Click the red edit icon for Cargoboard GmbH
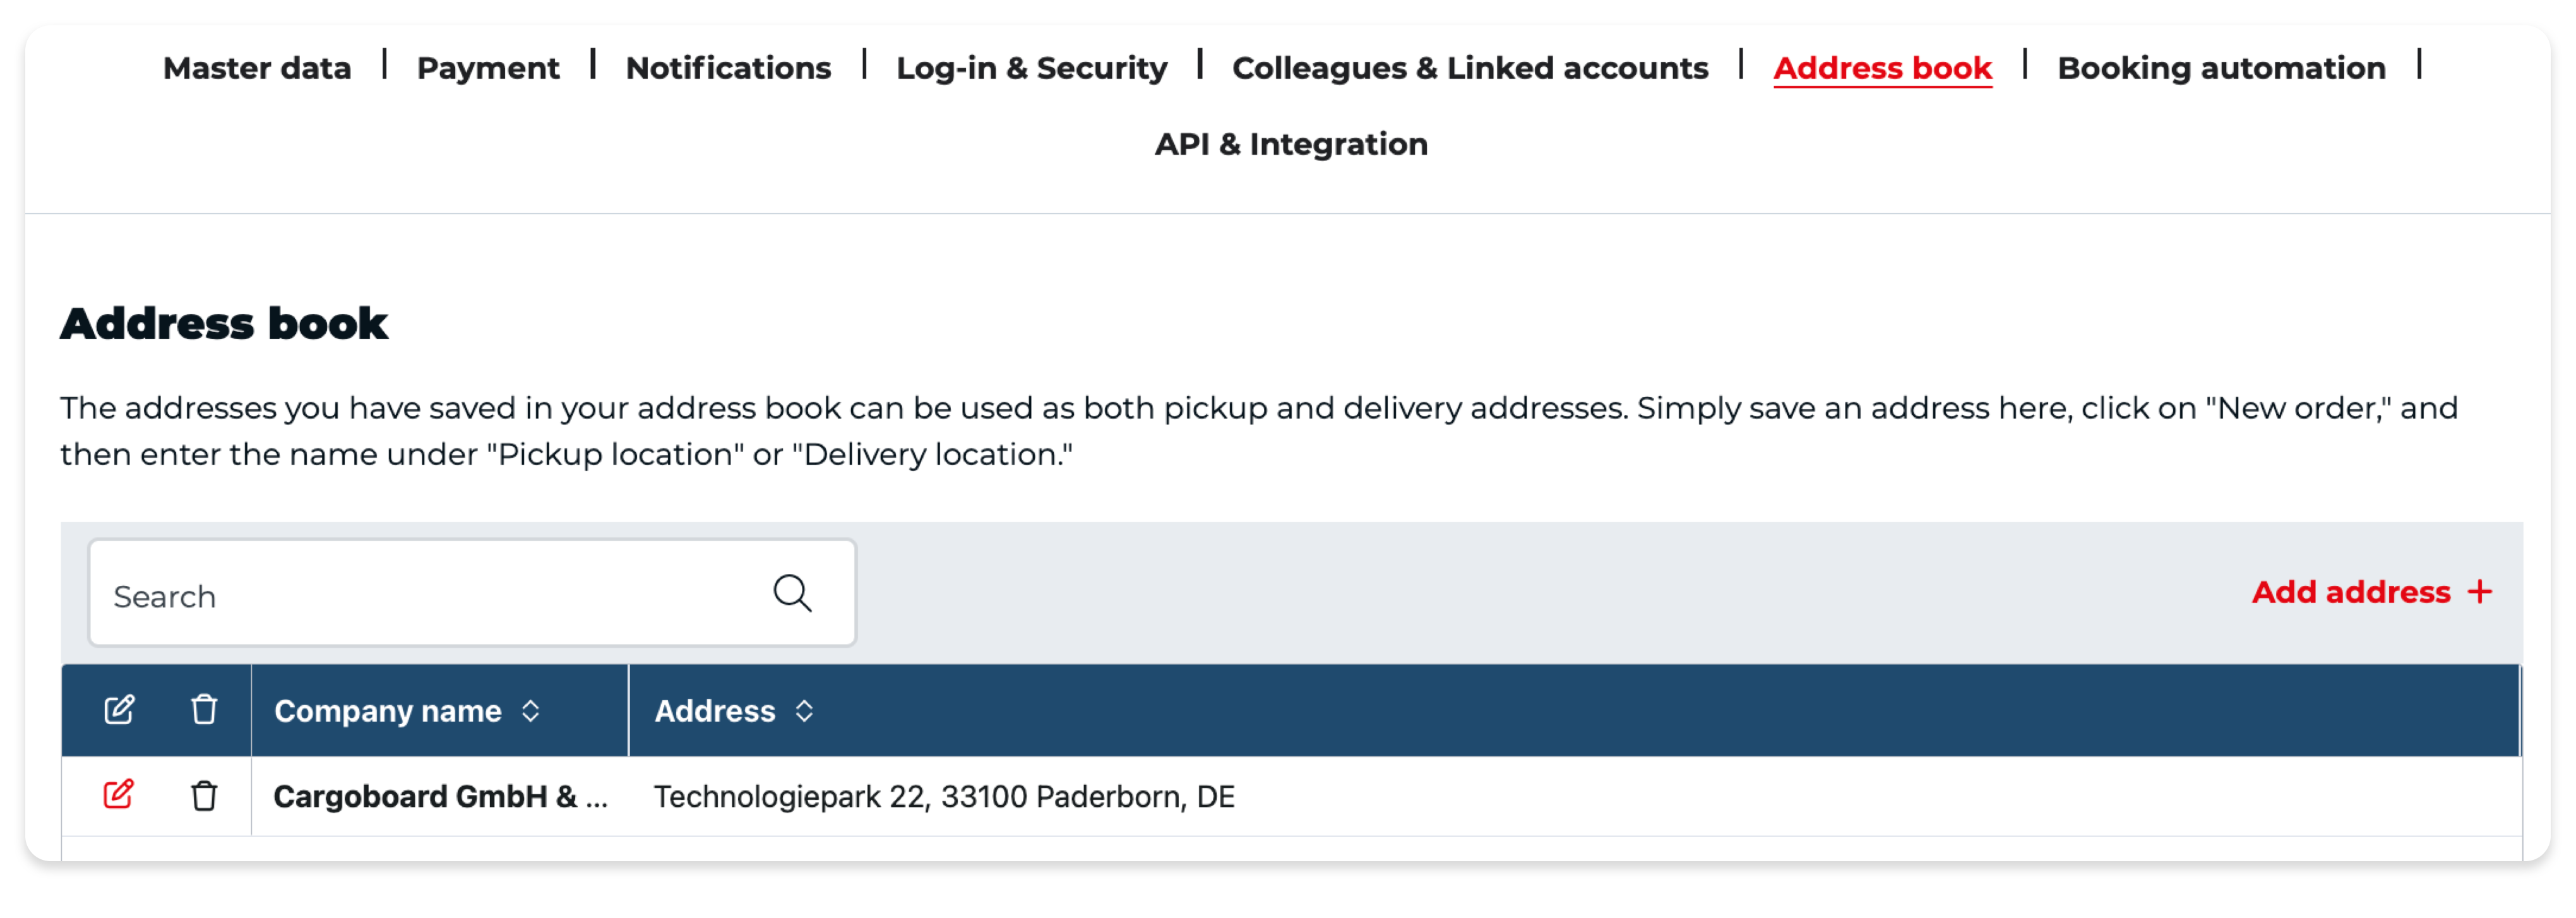The image size is (2576, 918). pos(118,795)
